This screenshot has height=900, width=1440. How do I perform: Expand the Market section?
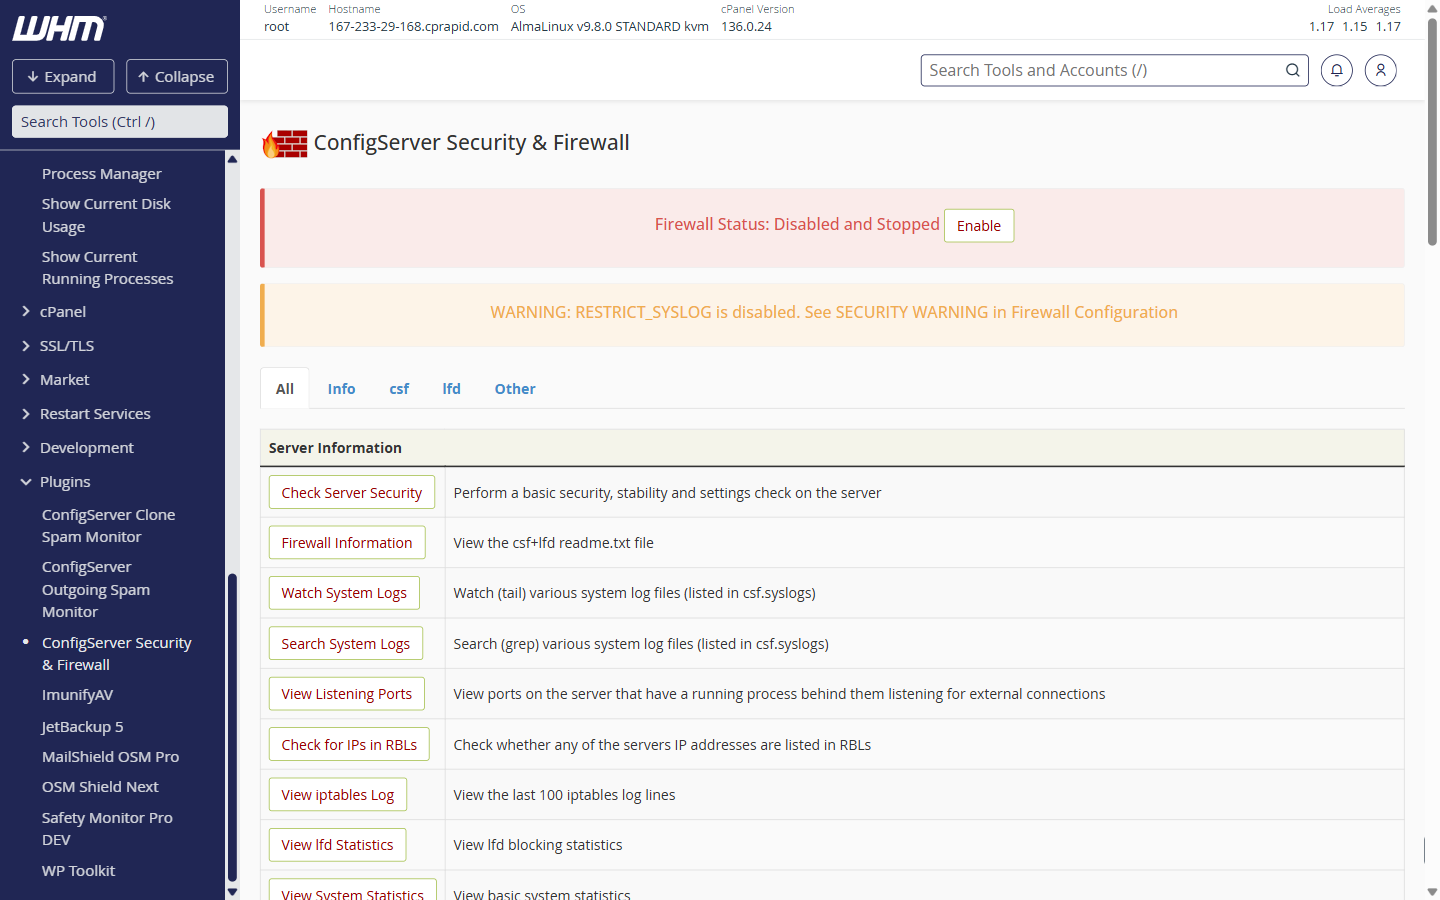coord(65,380)
